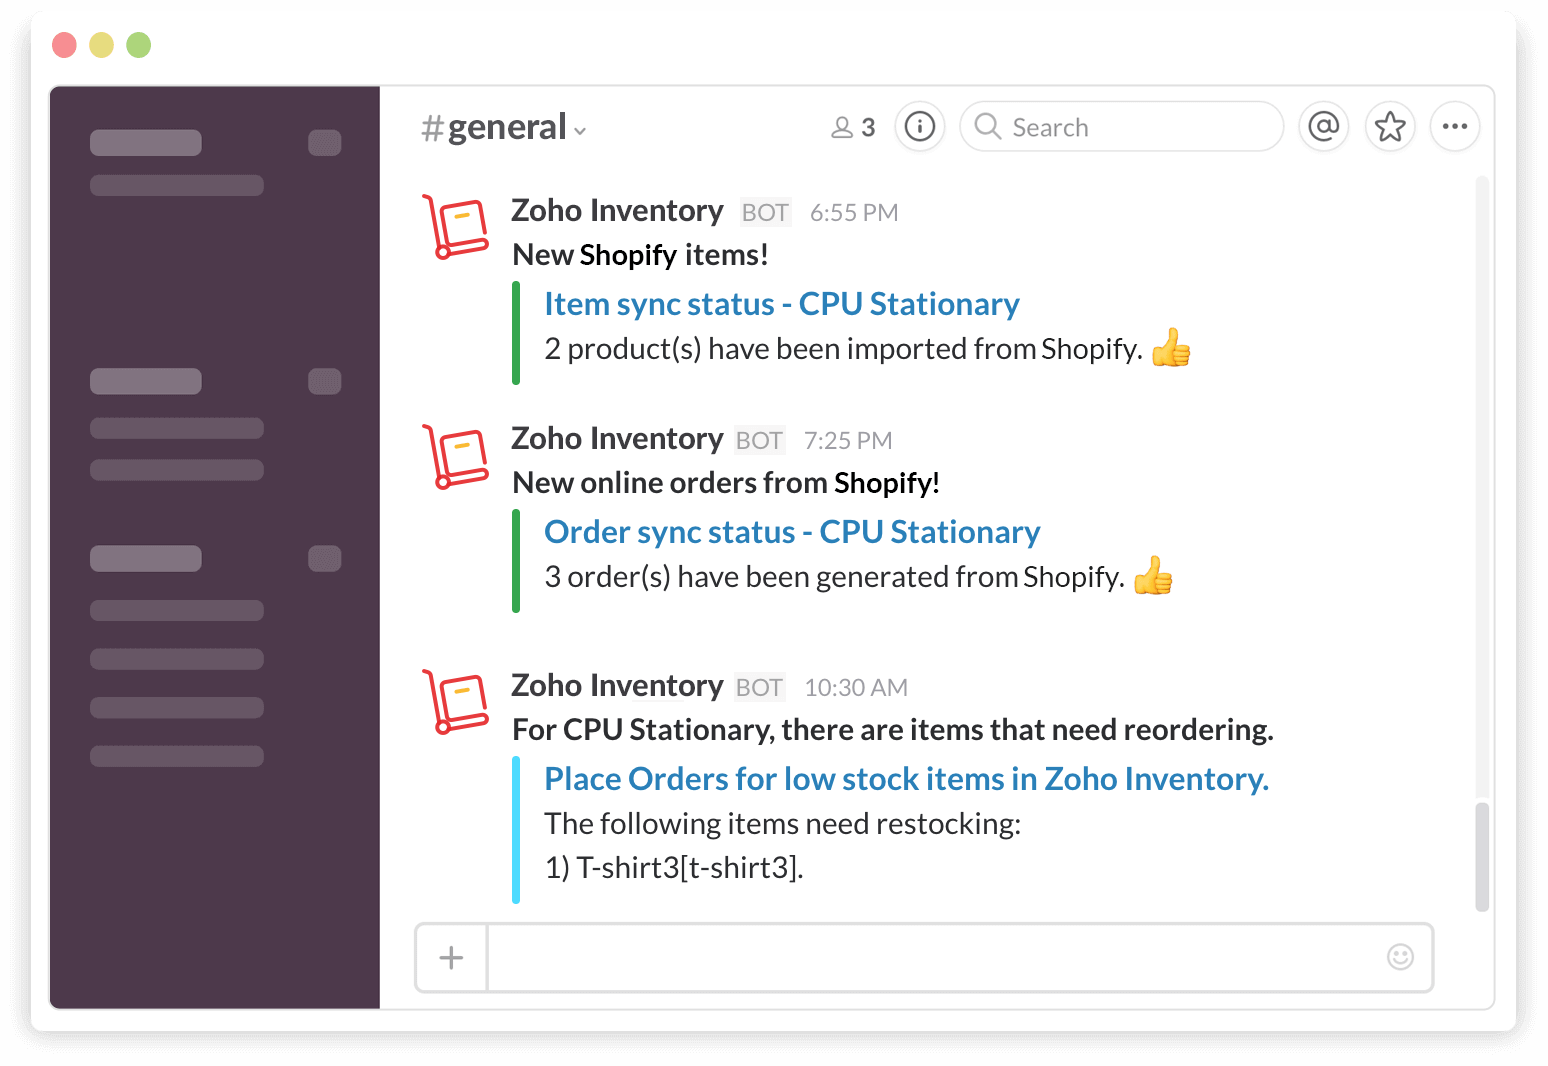Screen dimensions: 1548x1066
Task: Click the BOT badge next to Zoho Inventory
Action: pos(764,212)
